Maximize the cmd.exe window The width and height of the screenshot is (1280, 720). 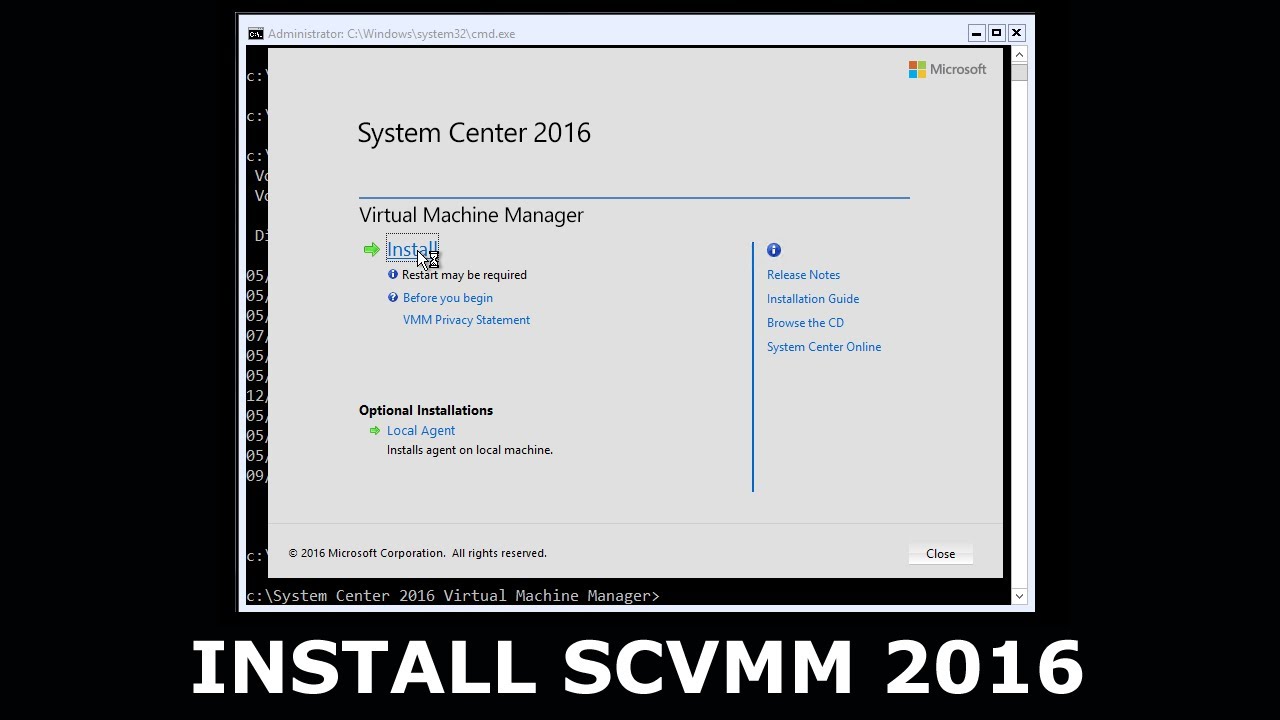pos(996,33)
